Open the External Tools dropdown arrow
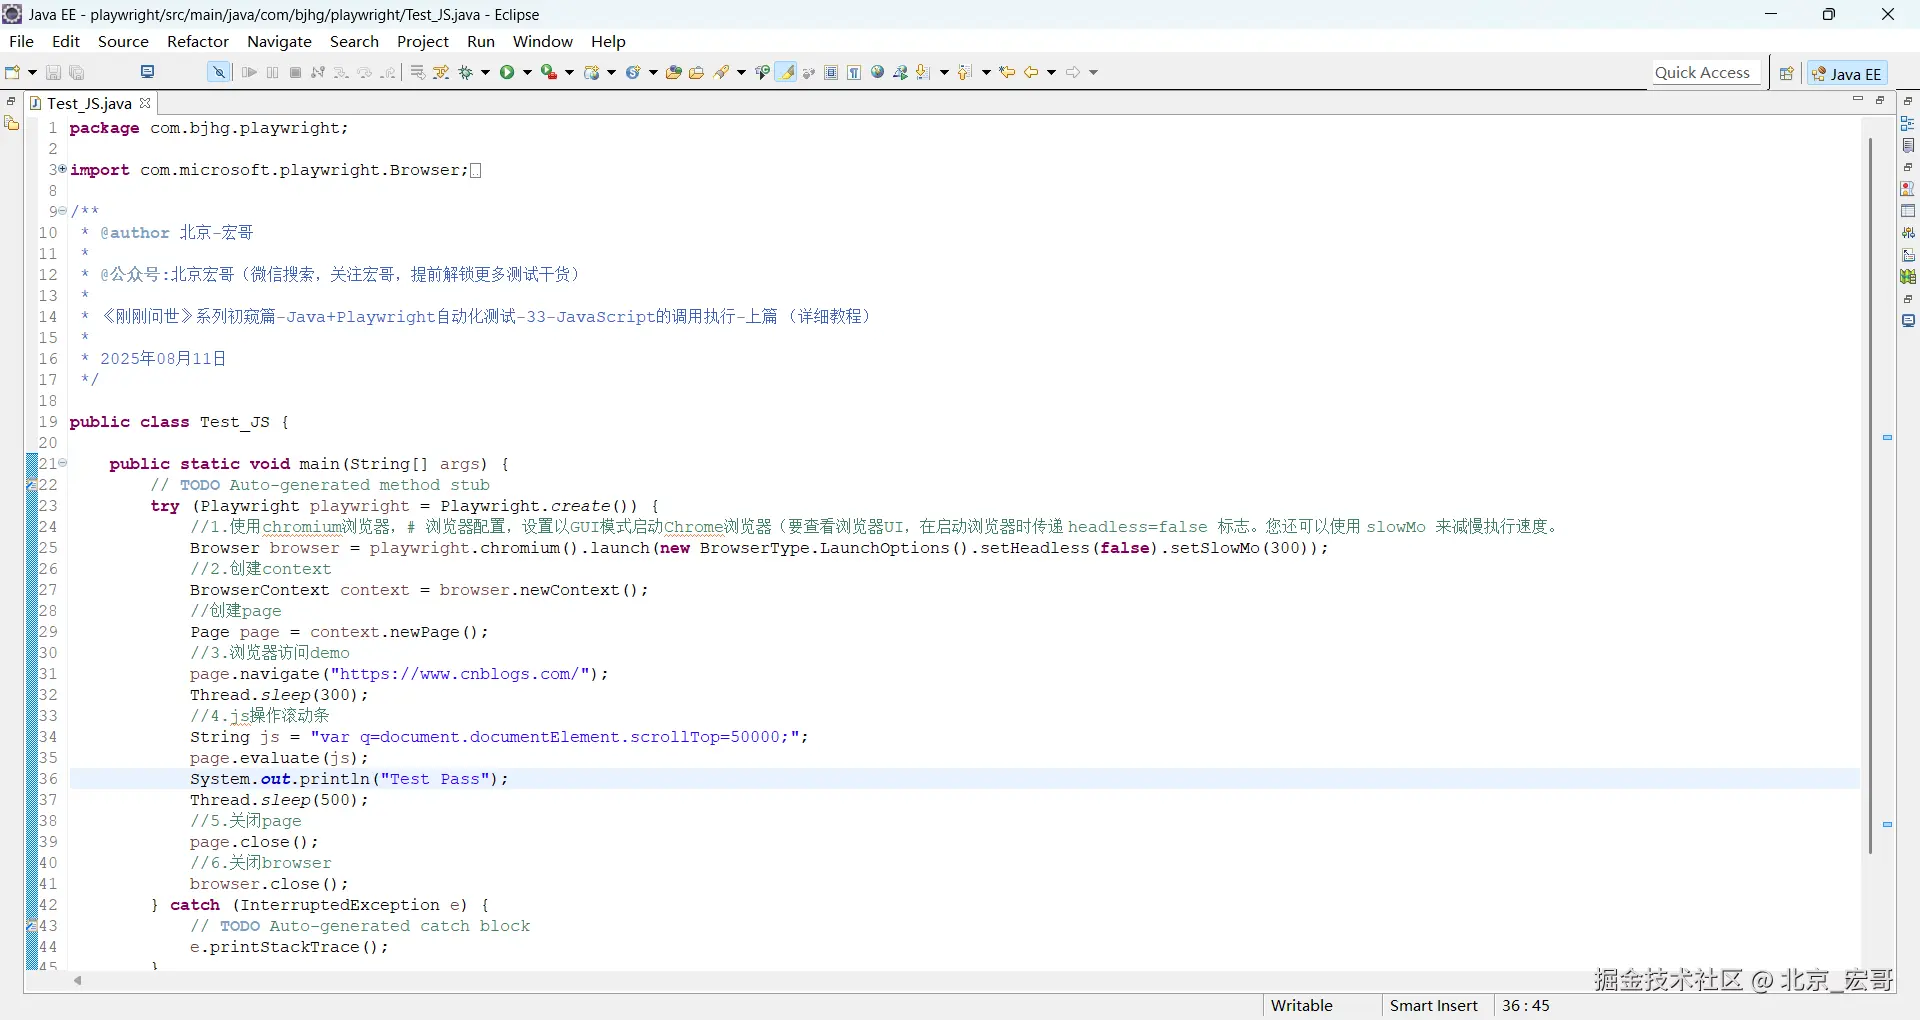1920x1020 pixels. 570,72
